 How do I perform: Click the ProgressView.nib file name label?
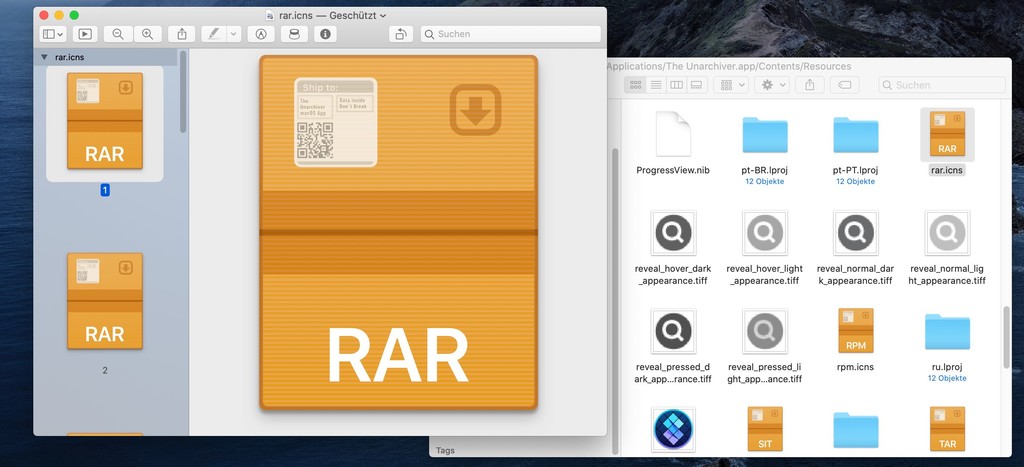pos(673,170)
